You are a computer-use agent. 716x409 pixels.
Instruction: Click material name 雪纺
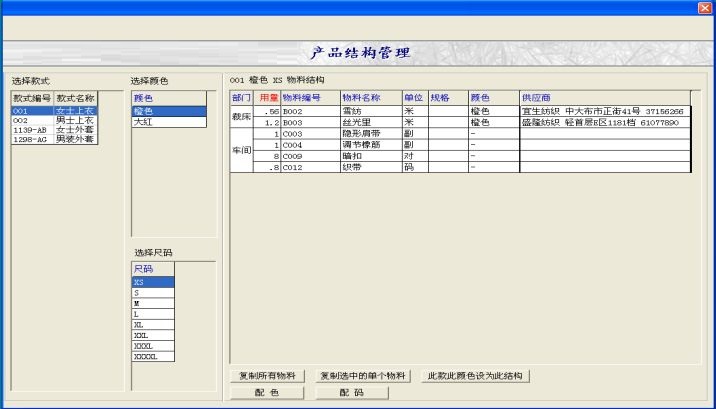[371, 111]
